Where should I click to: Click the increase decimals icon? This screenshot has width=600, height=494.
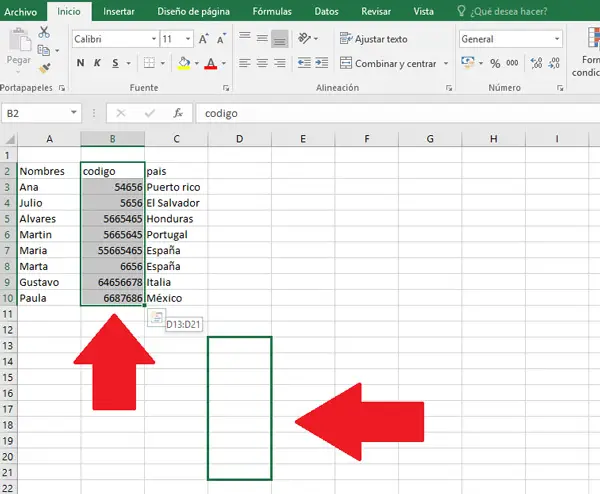tap(536, 63)
